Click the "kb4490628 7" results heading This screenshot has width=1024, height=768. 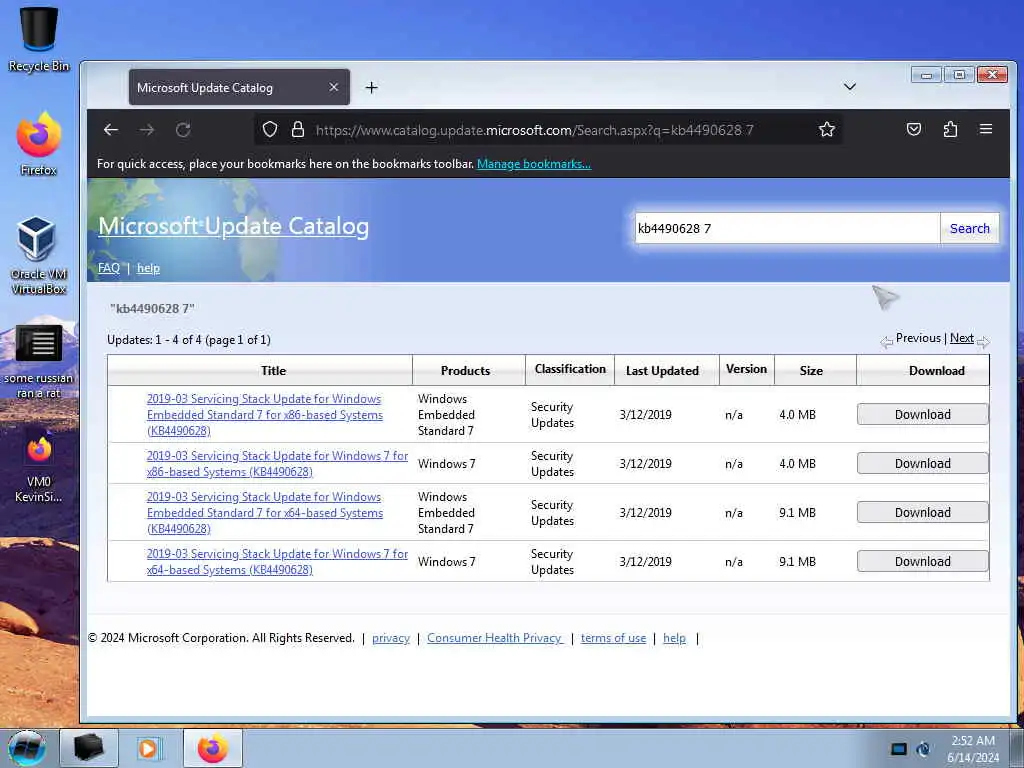click(x=152, y=308)
